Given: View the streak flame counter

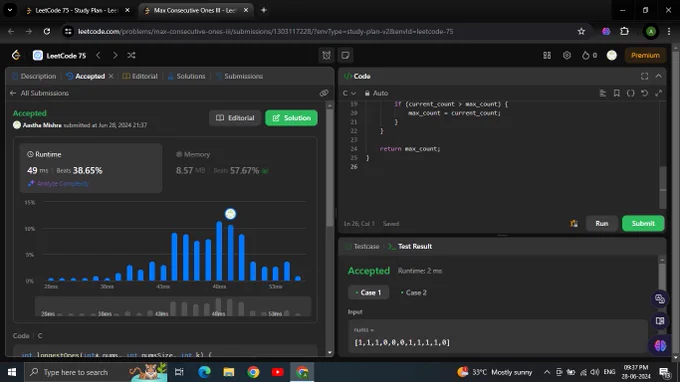Looking at the screenshot, I should pyautogui.click(x=590, y=56).
